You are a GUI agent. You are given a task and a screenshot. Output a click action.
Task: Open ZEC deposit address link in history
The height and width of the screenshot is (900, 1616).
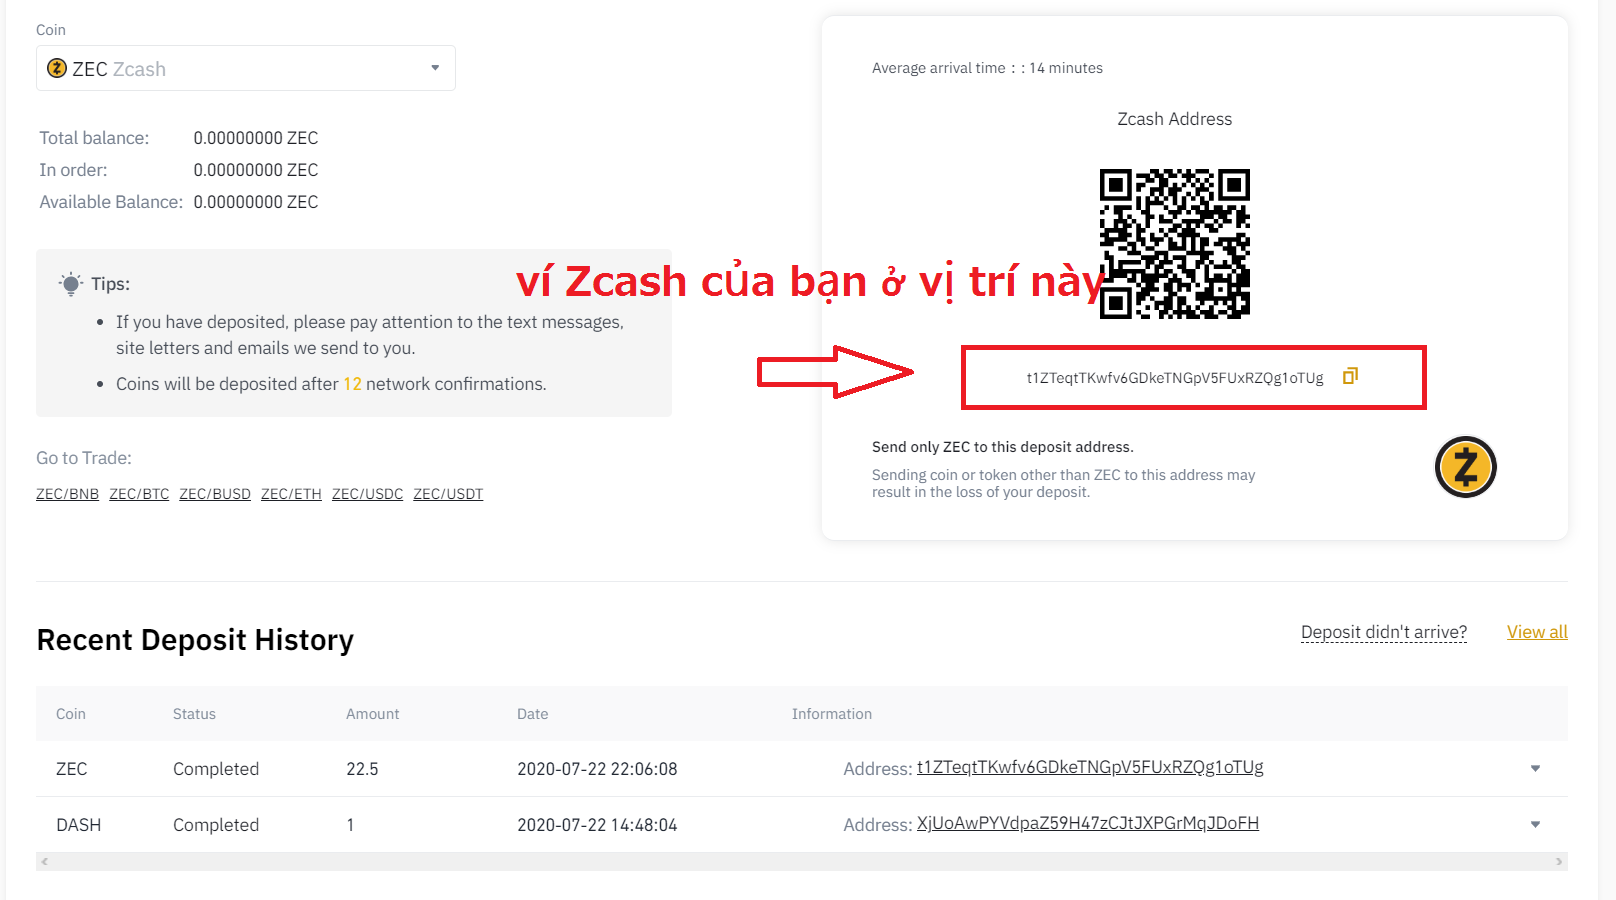click(x=1090, y=767)
